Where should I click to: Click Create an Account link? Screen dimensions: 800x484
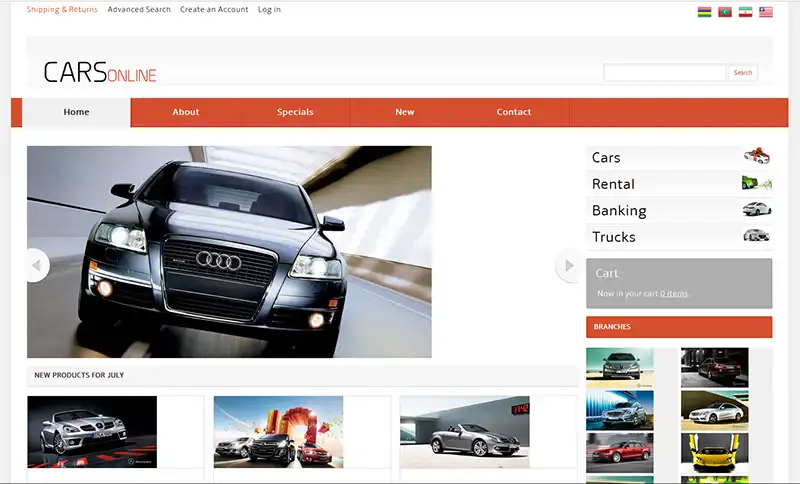point(214,10)
